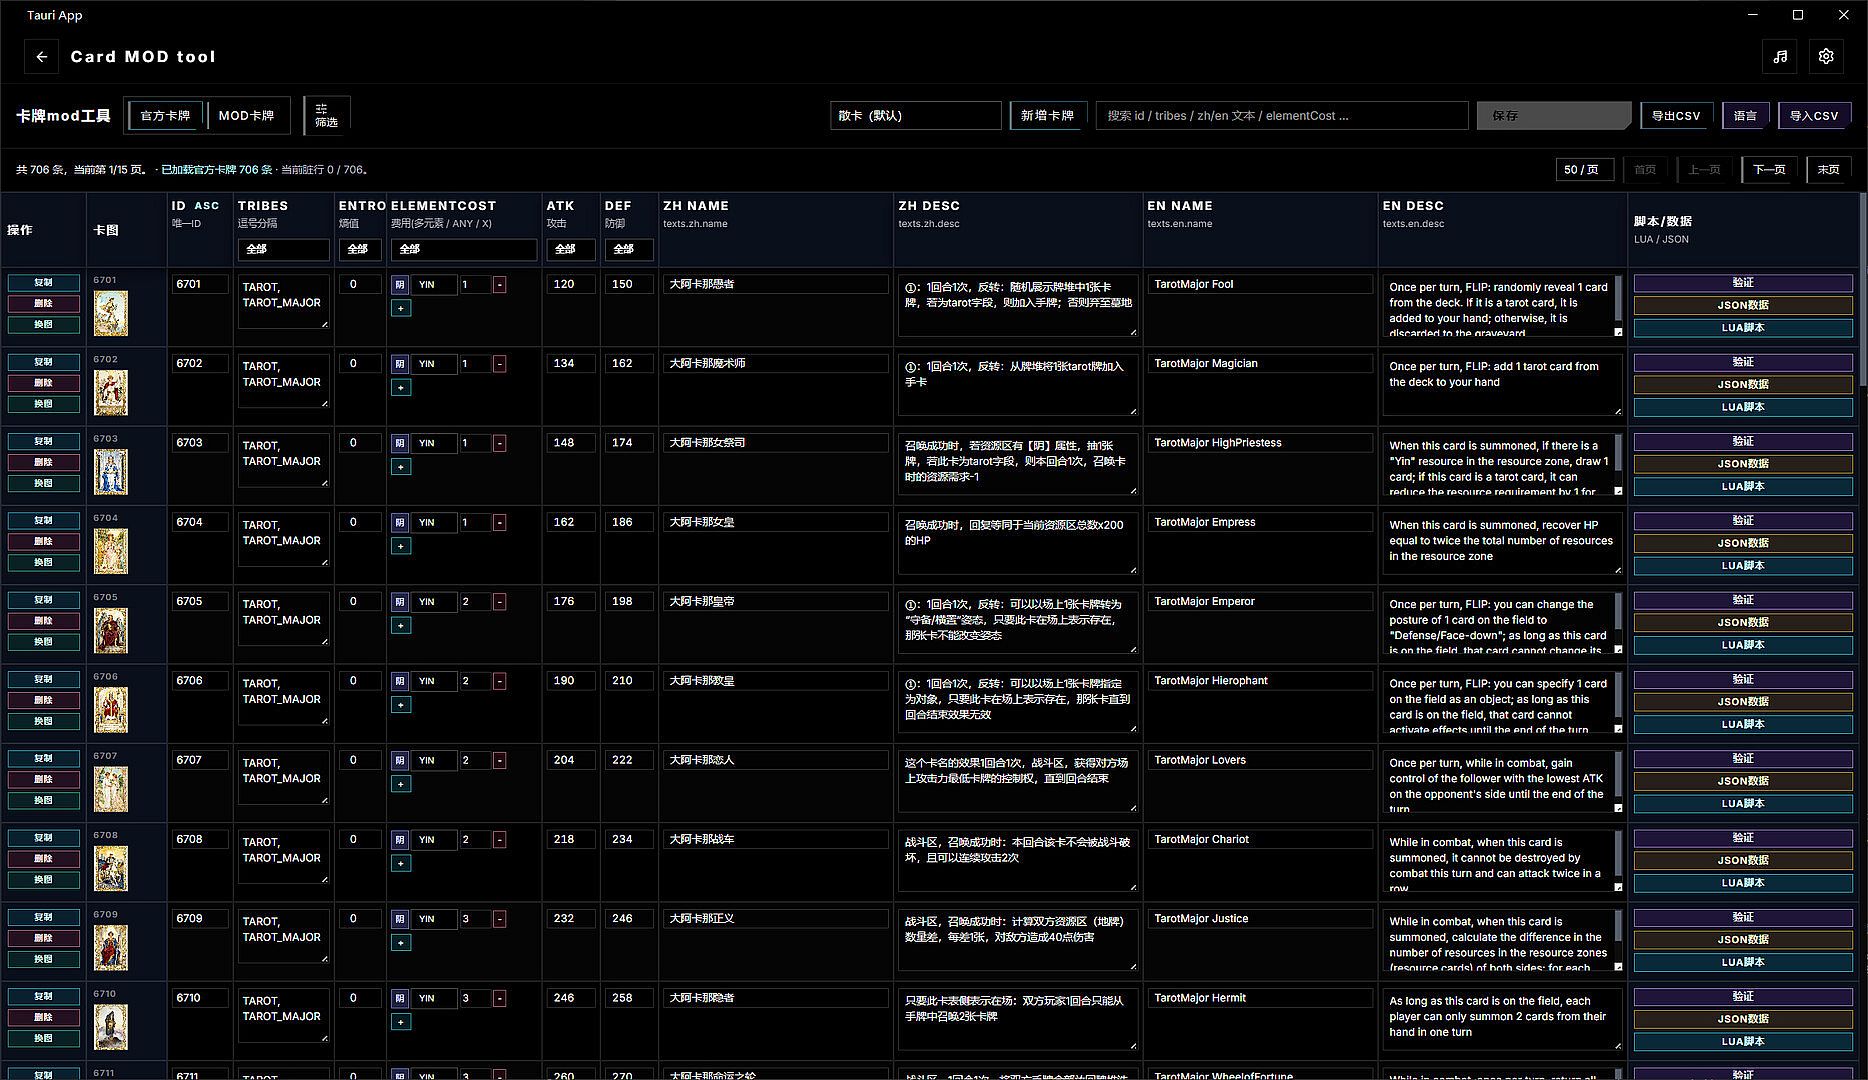Add element cost with plus on card 6705
Viewport: 1868px width, 1080px height.
coord(401,626)
